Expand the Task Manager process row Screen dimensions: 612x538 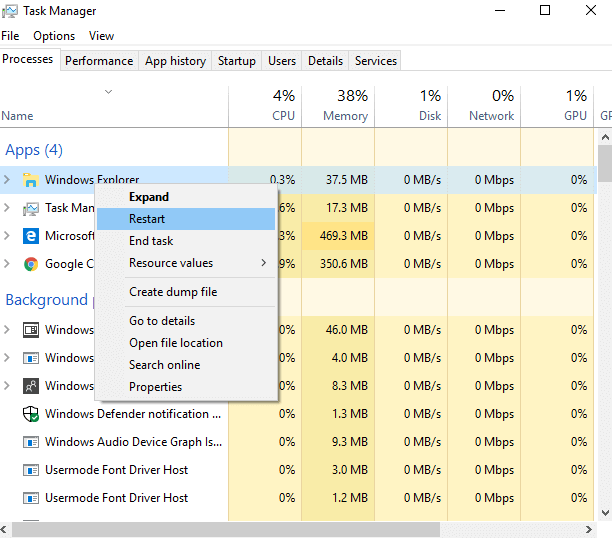7,208
